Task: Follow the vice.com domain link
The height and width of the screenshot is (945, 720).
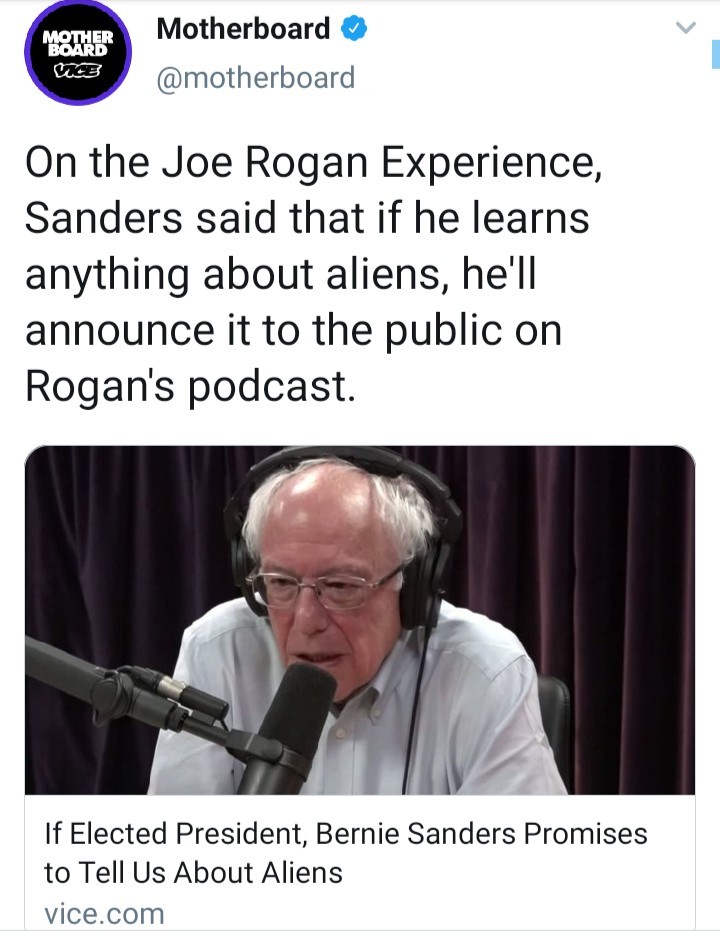Action: point(104,914)
